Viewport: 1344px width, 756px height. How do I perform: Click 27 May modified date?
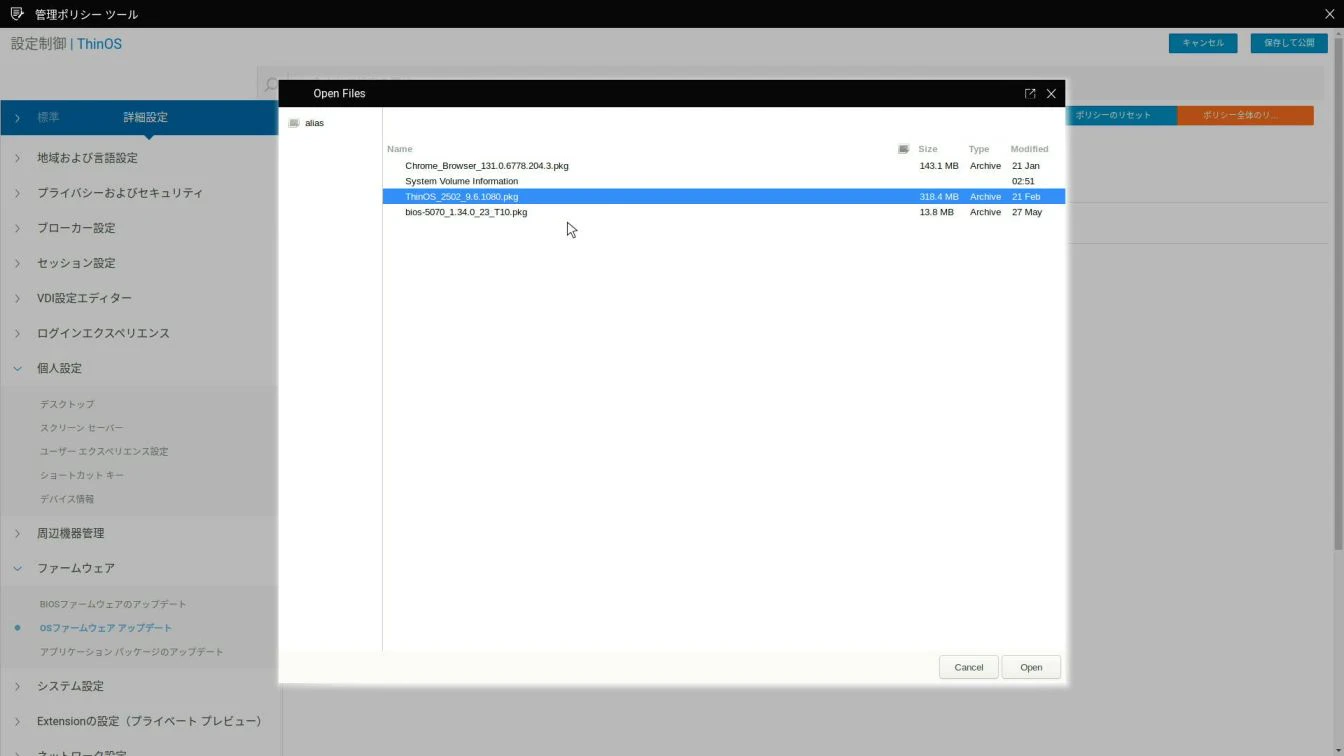coord(1027,212)
